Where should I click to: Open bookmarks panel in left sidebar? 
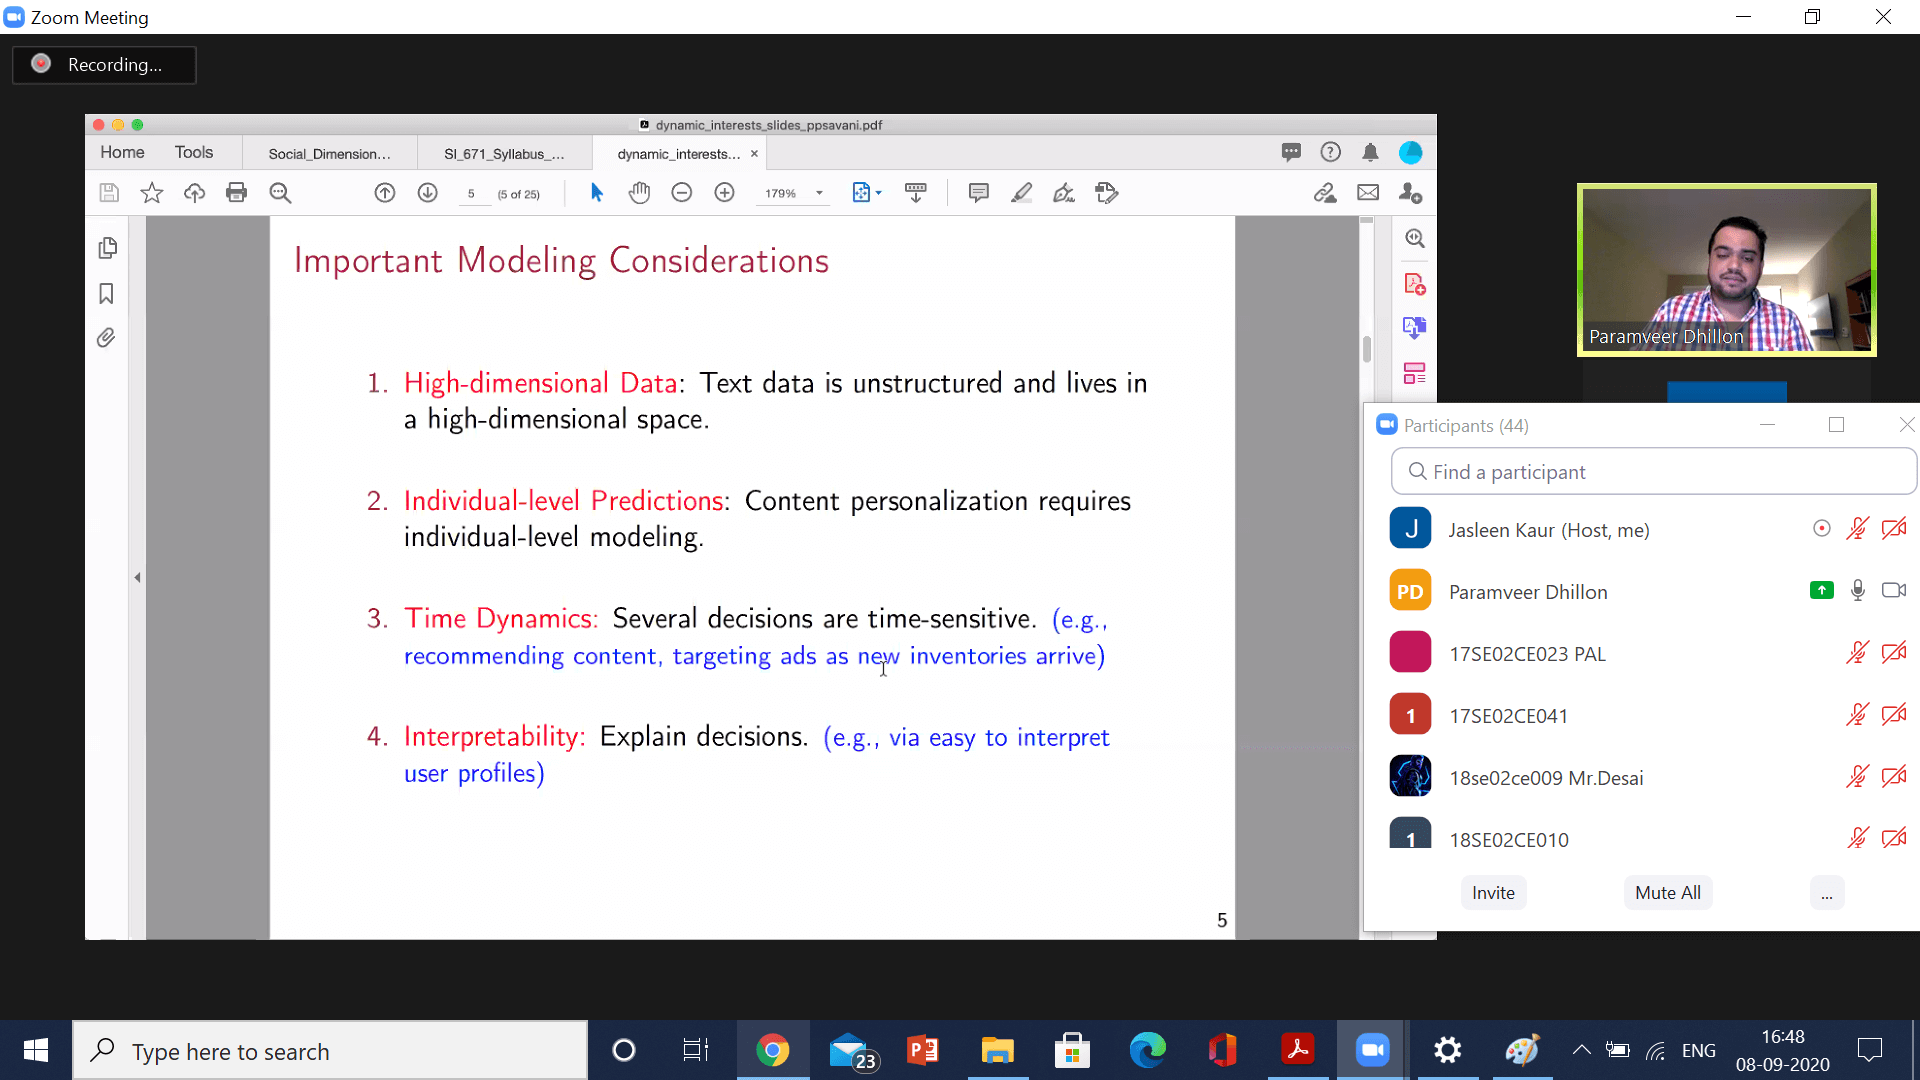[x=106, y=294]
